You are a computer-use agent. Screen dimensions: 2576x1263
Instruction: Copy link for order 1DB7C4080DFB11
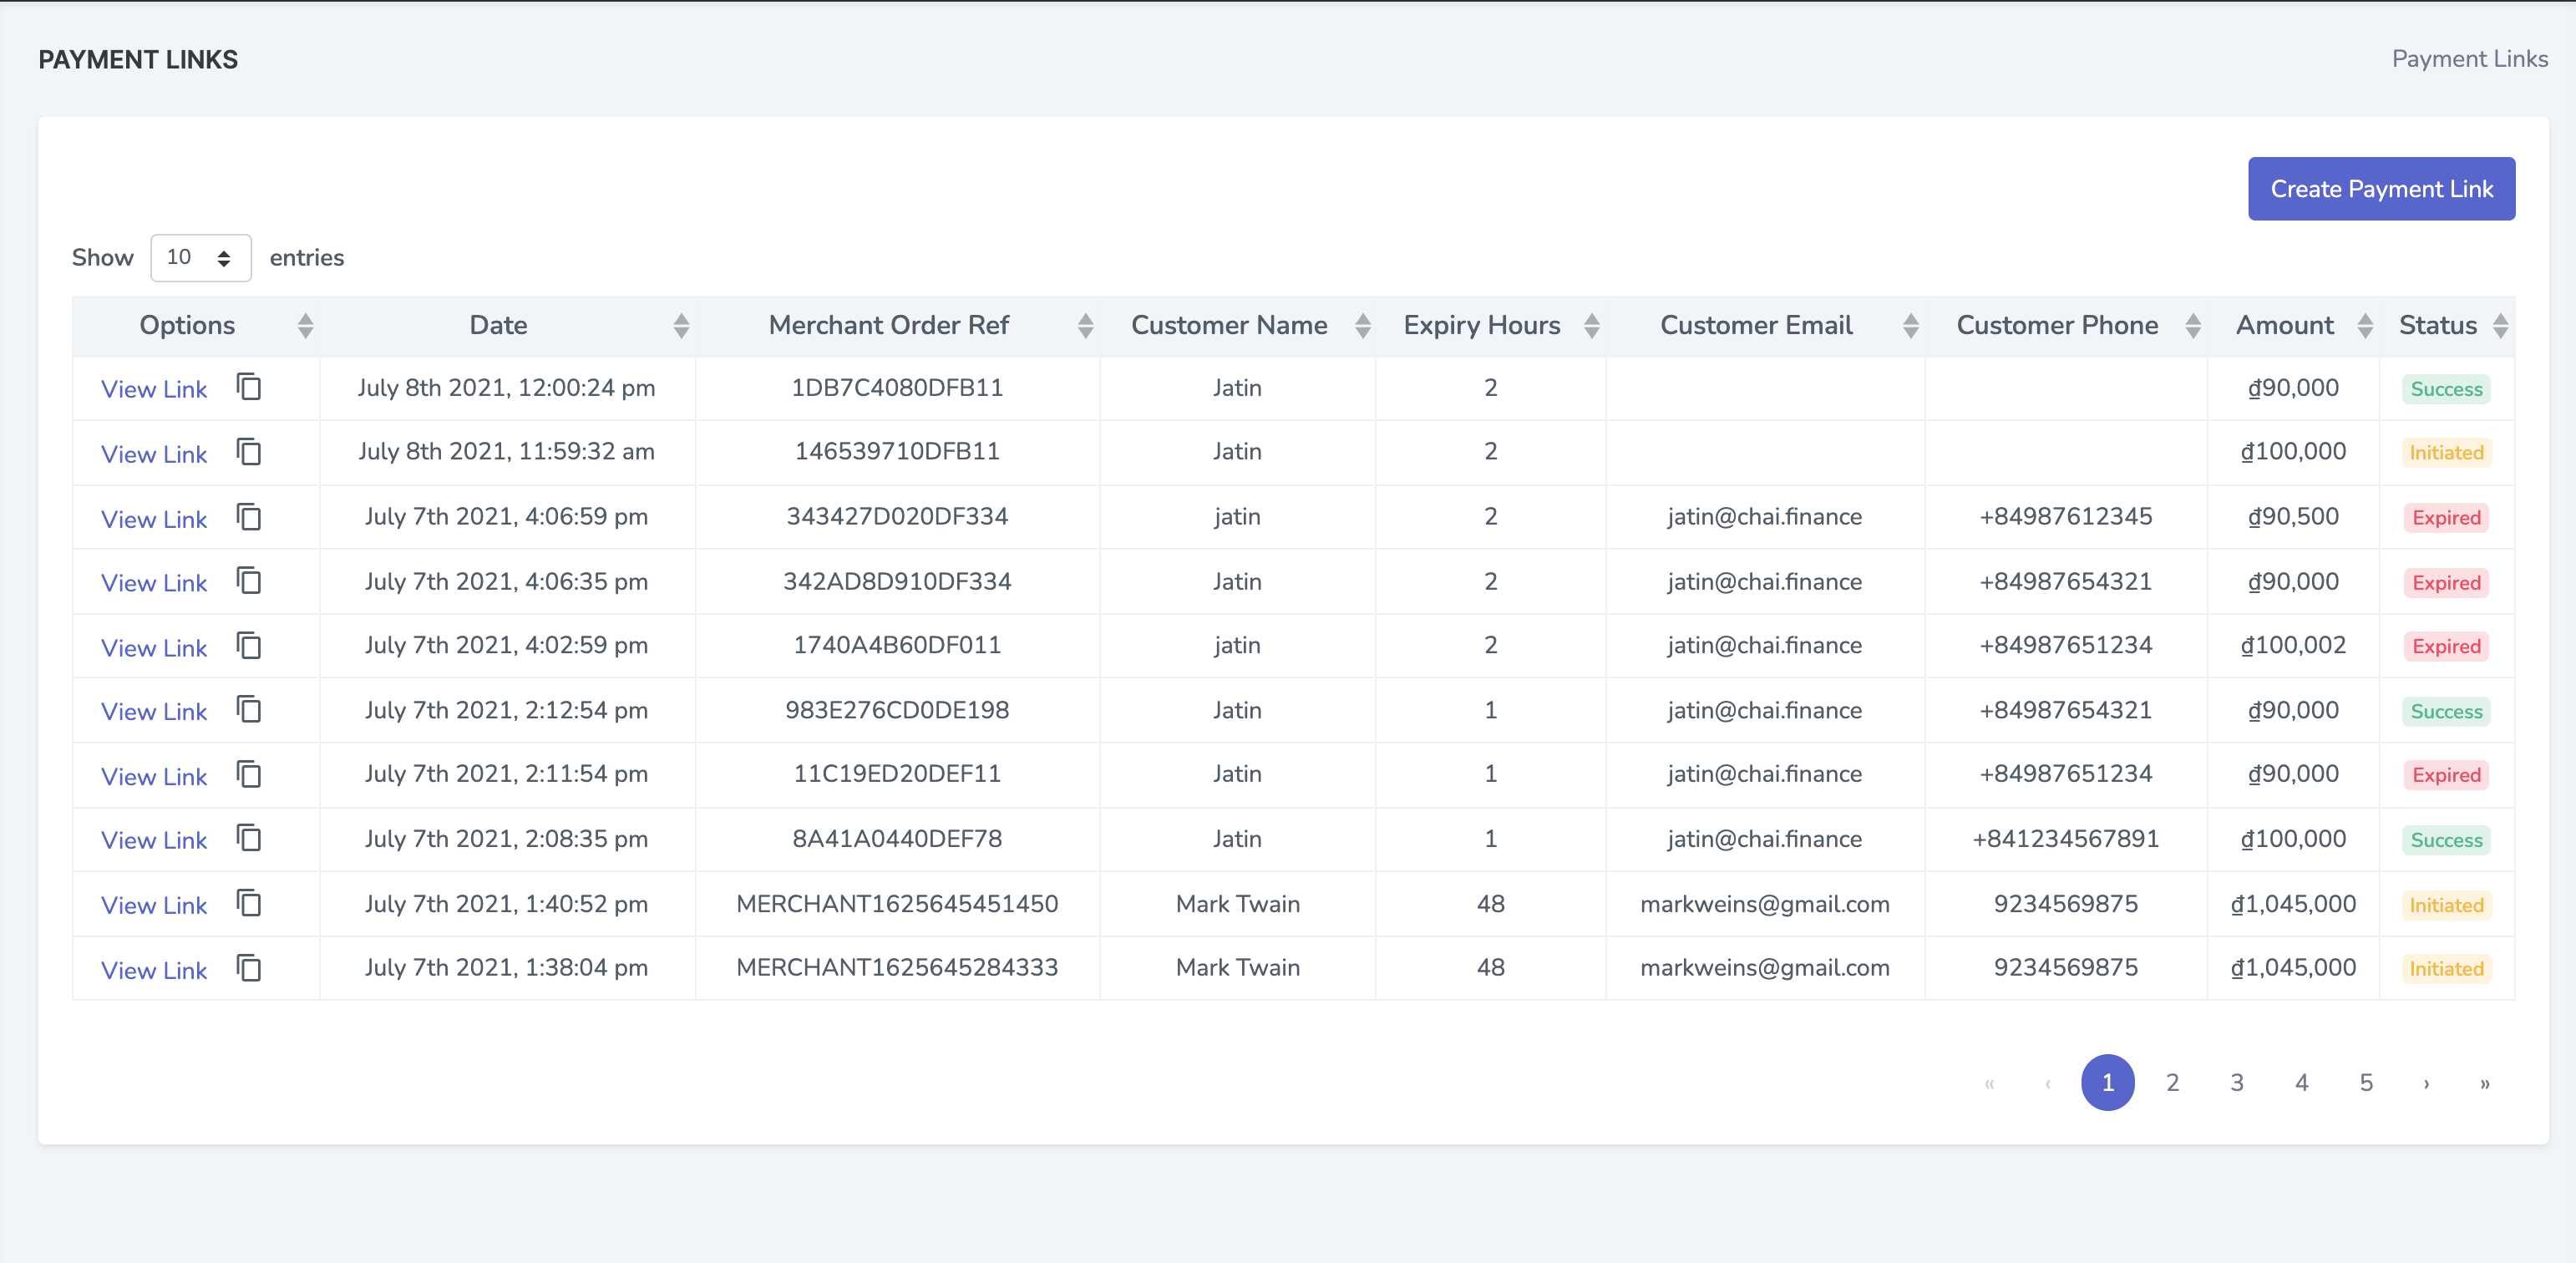[249, 387]
